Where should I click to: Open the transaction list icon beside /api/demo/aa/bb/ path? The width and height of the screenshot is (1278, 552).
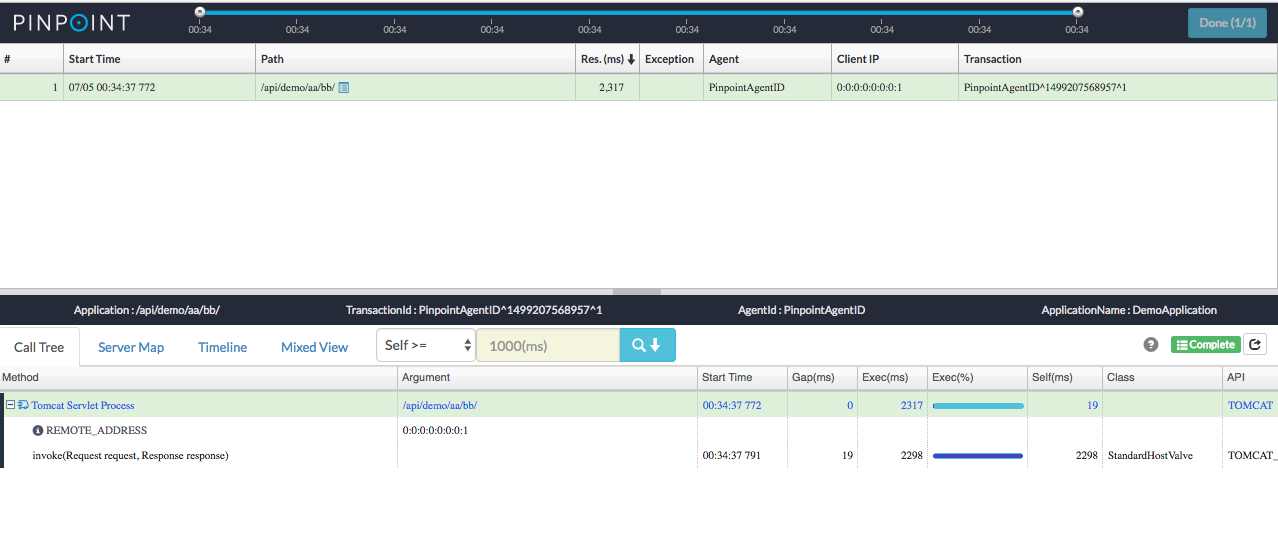pyautogui.click(x=343, y=88)
